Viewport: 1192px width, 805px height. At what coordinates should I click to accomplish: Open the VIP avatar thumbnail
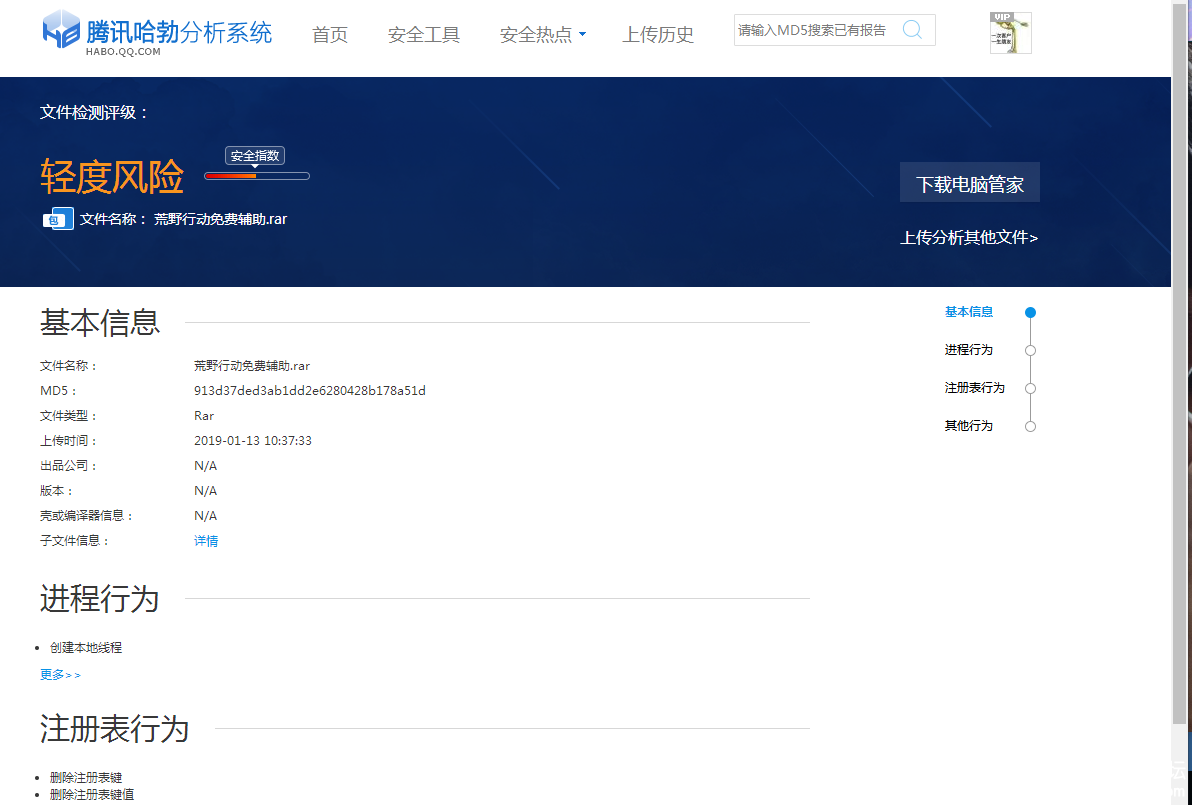pyautogui.click(x=1010, y=33)
